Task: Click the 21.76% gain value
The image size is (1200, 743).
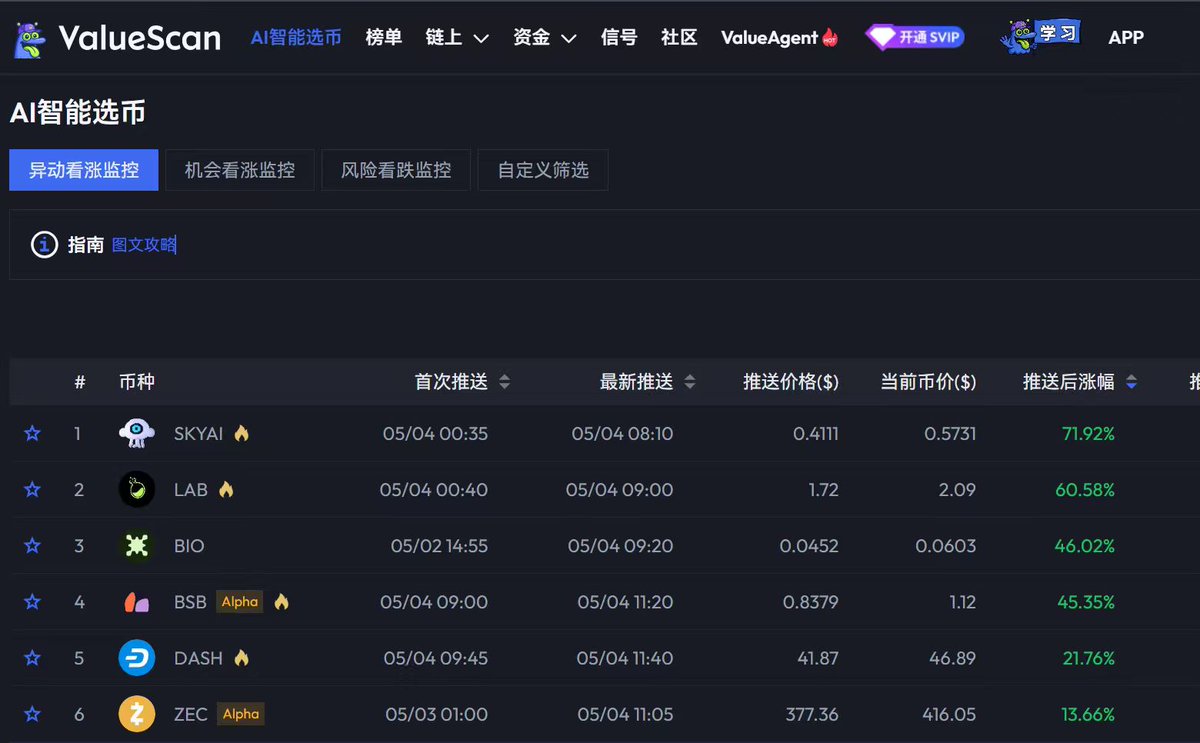Action: click(1088, 658)
